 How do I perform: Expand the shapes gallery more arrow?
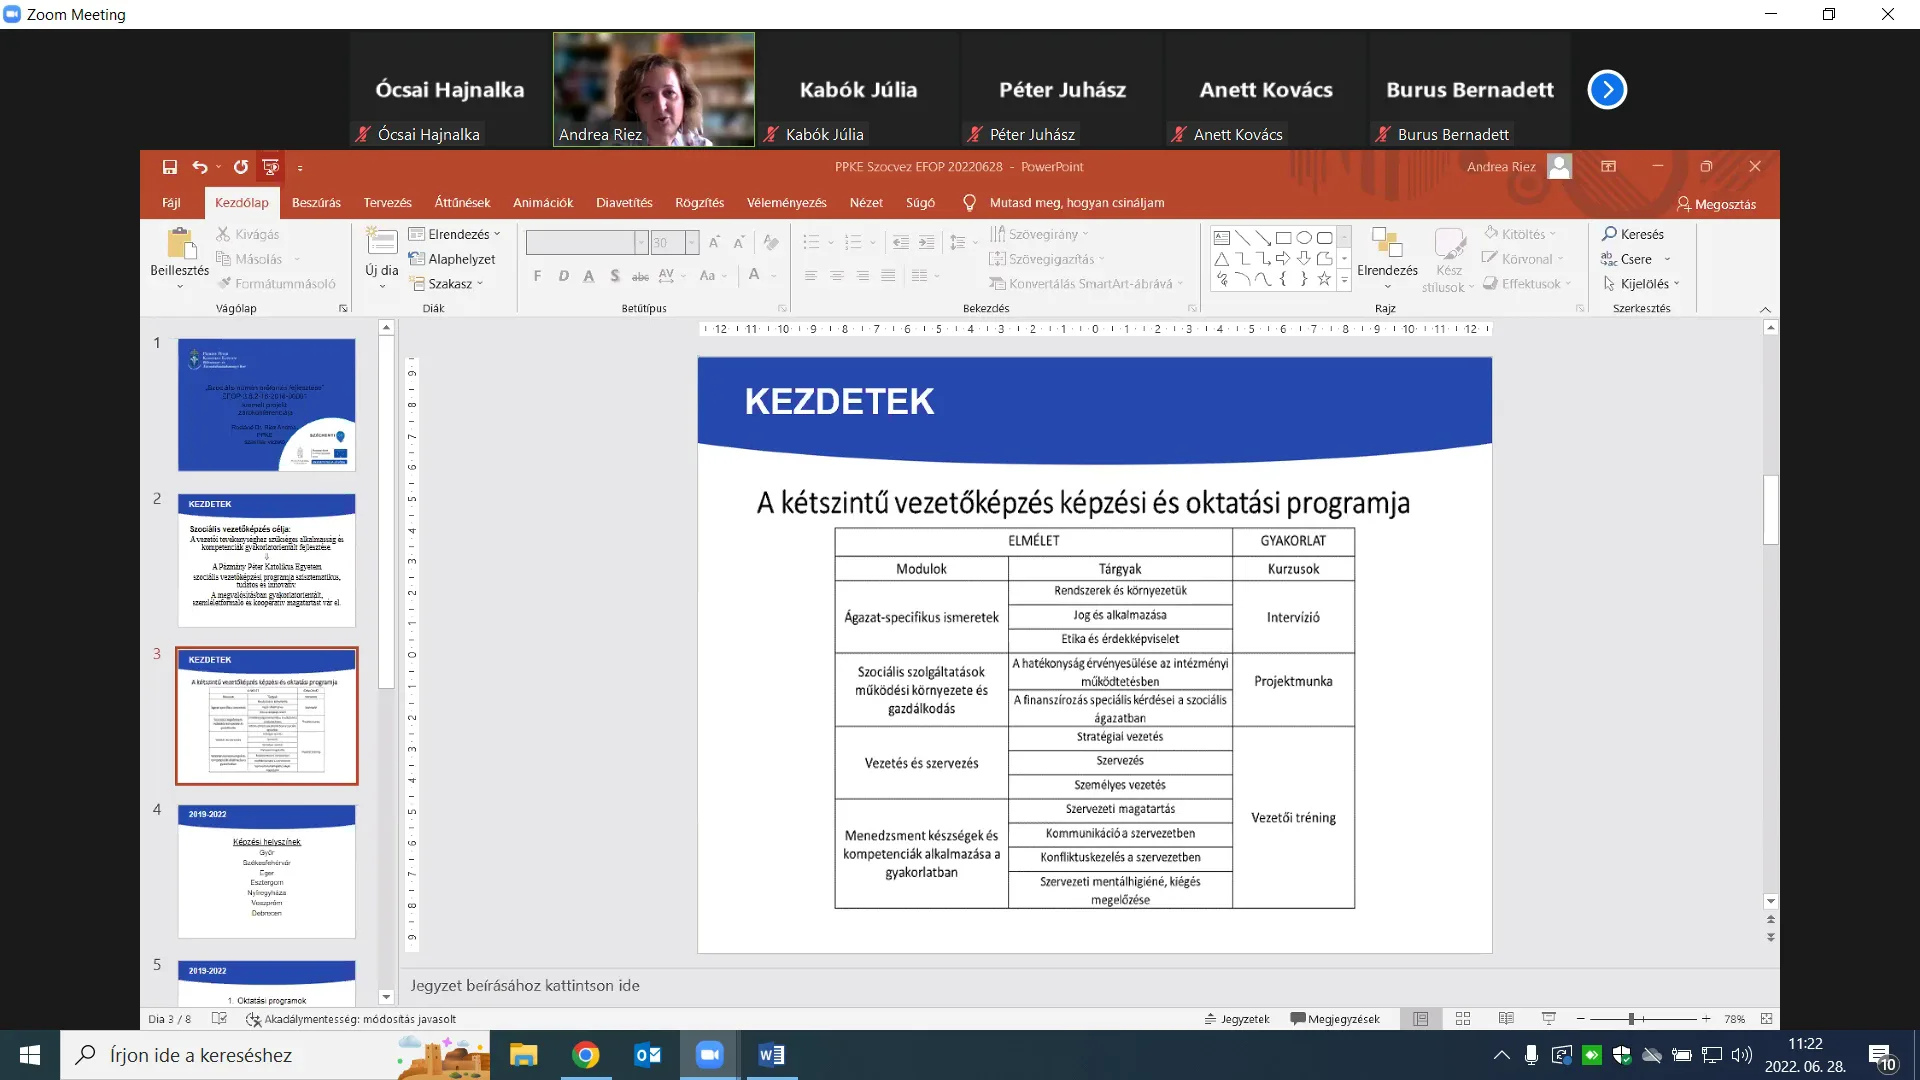[x=1344, y=282]
